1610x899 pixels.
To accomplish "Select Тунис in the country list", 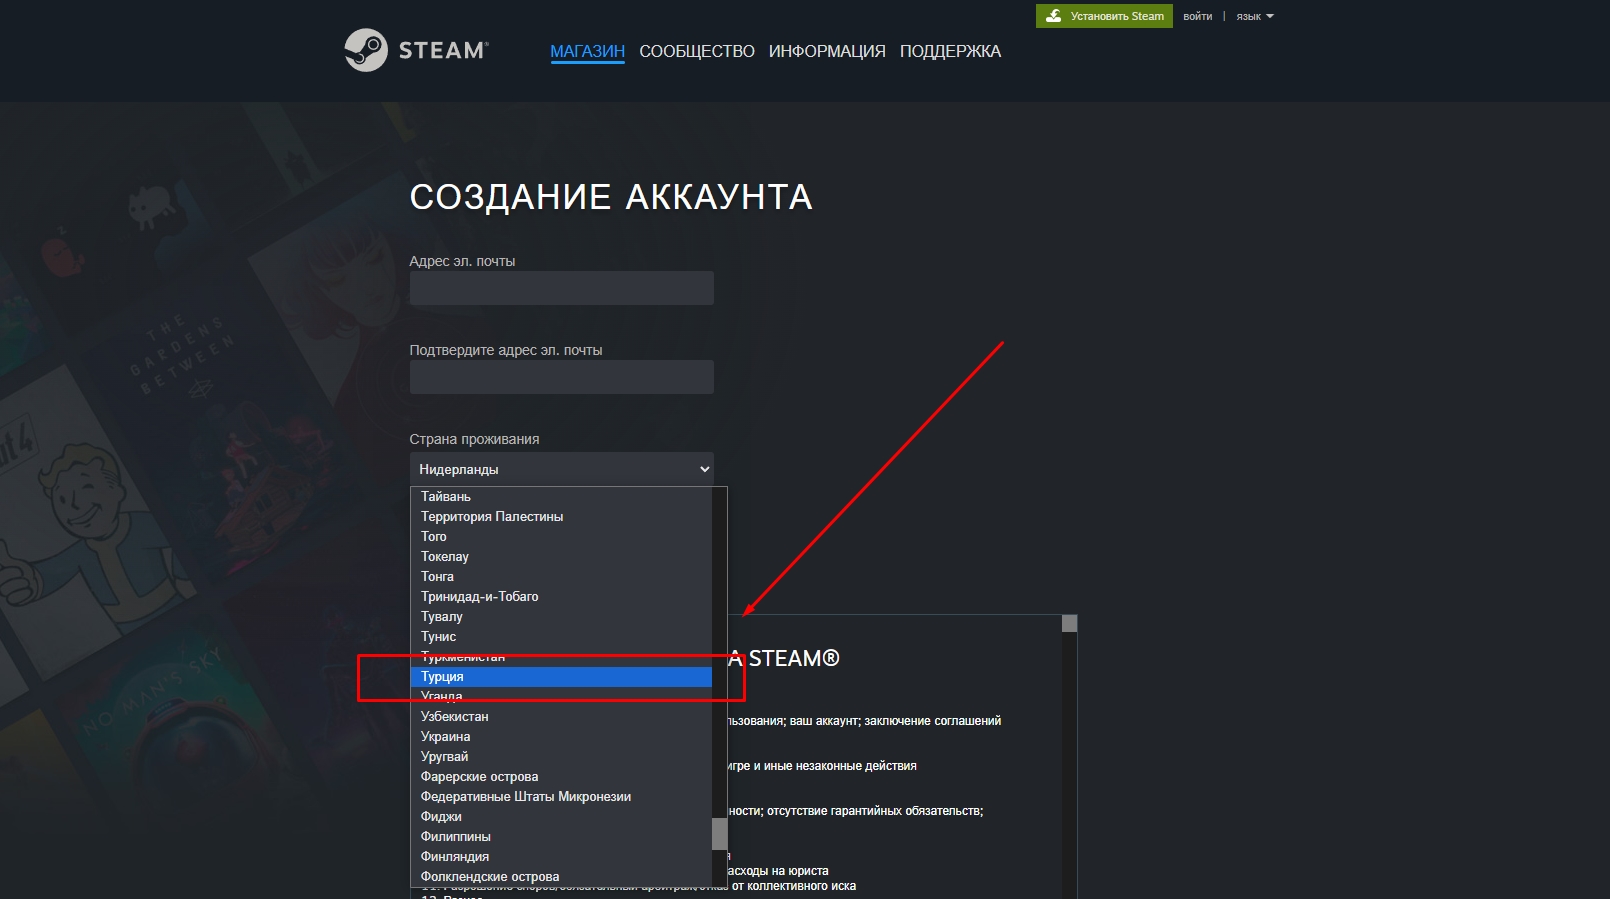I will click(x=561, y=637).
